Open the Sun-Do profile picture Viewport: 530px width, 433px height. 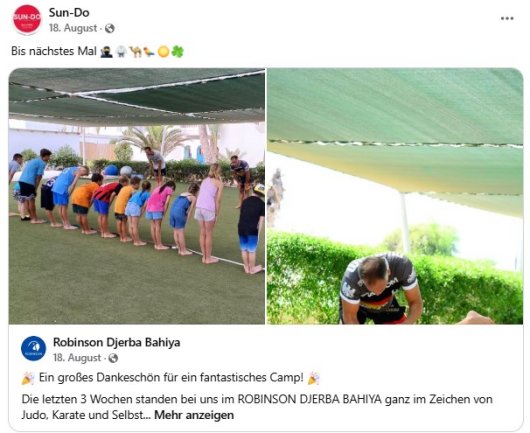(27, 19)
